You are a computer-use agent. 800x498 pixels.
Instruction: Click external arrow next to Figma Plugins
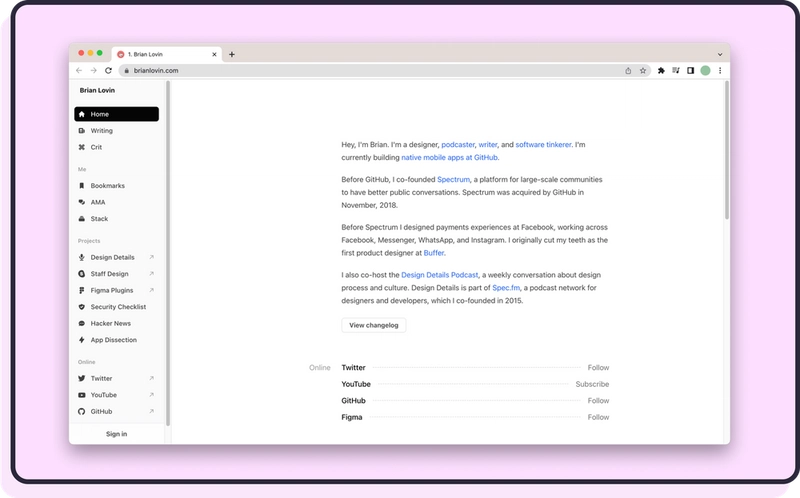[x=152, y=290]
